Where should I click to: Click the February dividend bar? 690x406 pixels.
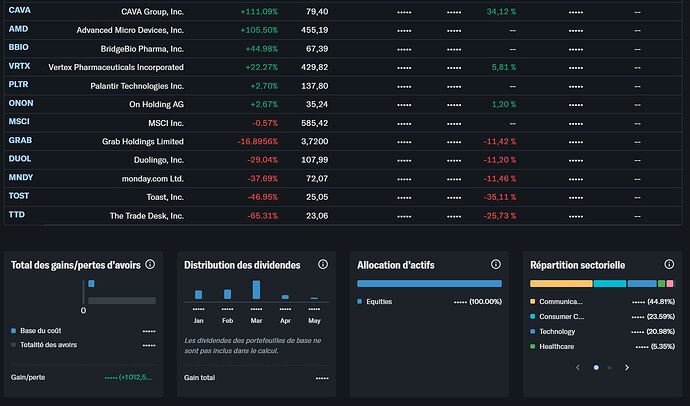[x=228, y=294]
